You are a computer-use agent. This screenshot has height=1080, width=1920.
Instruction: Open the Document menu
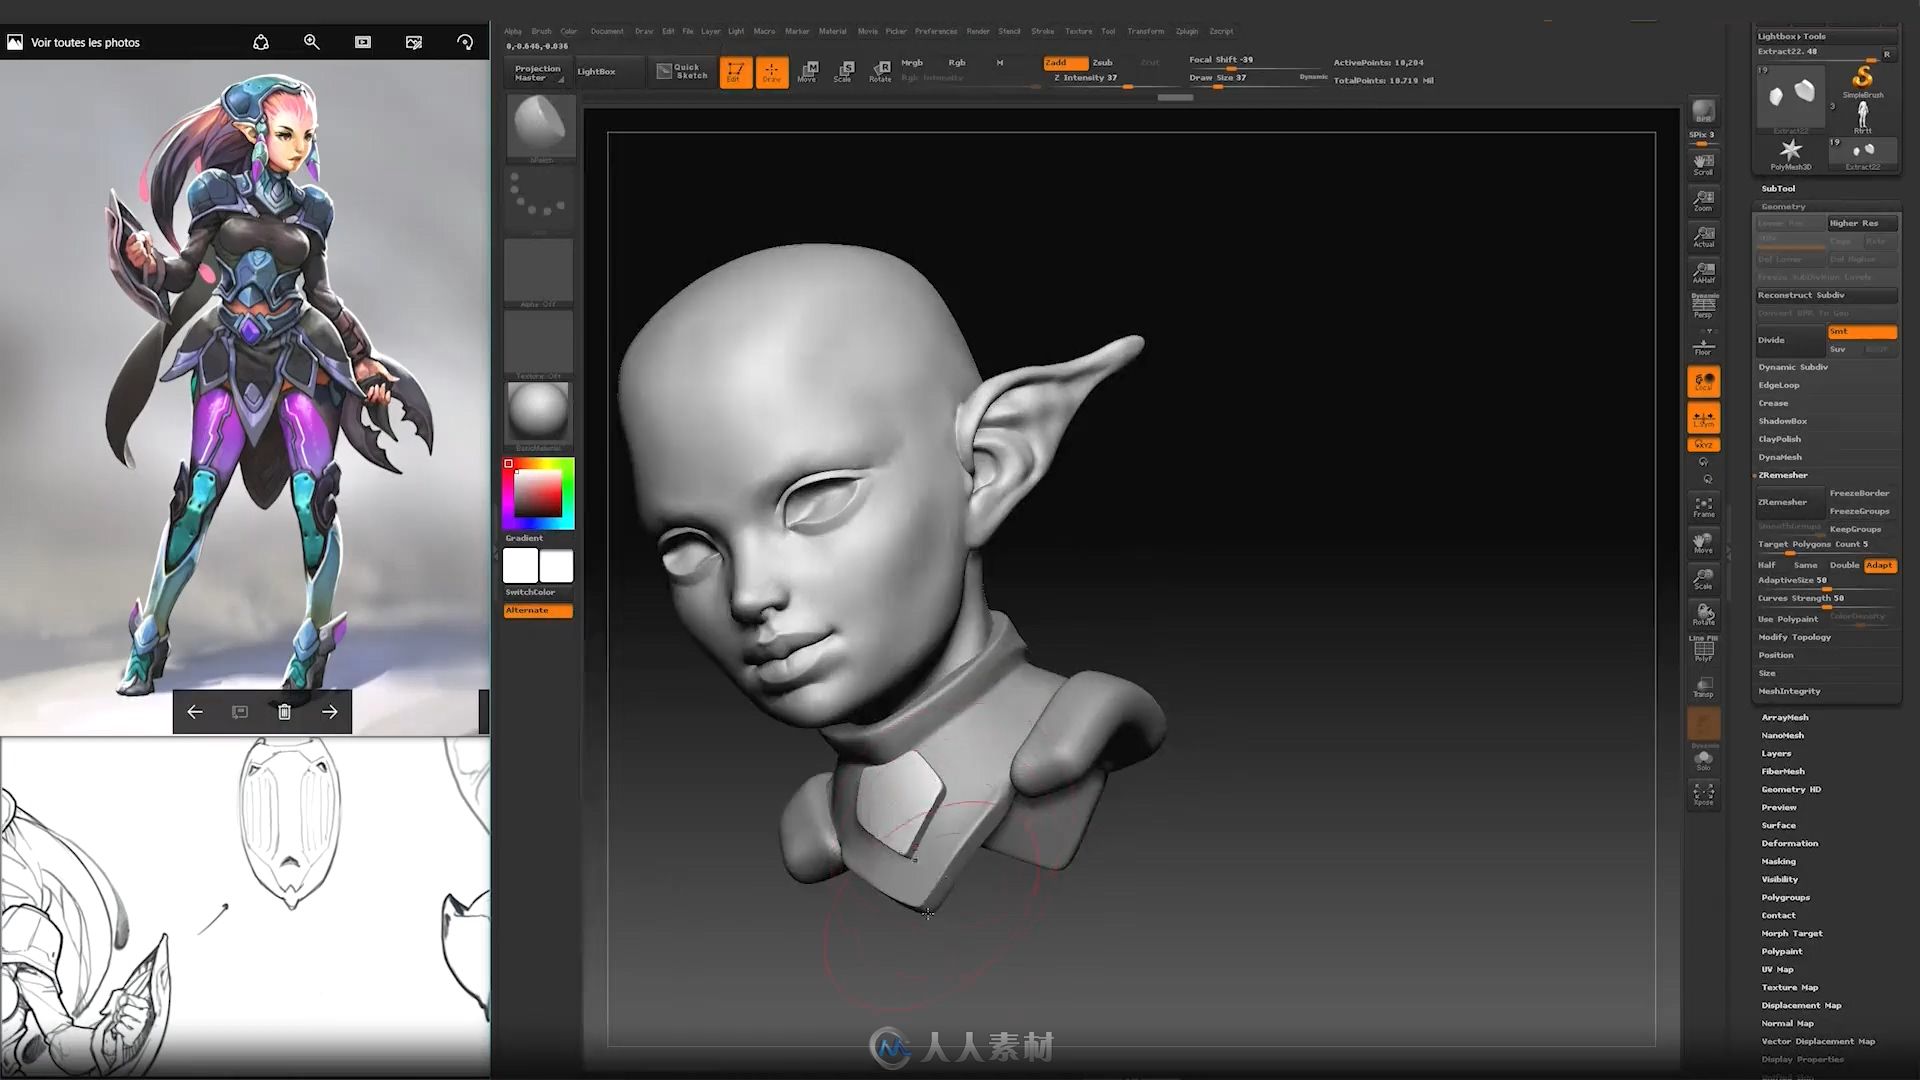click(x=607, y=31)
